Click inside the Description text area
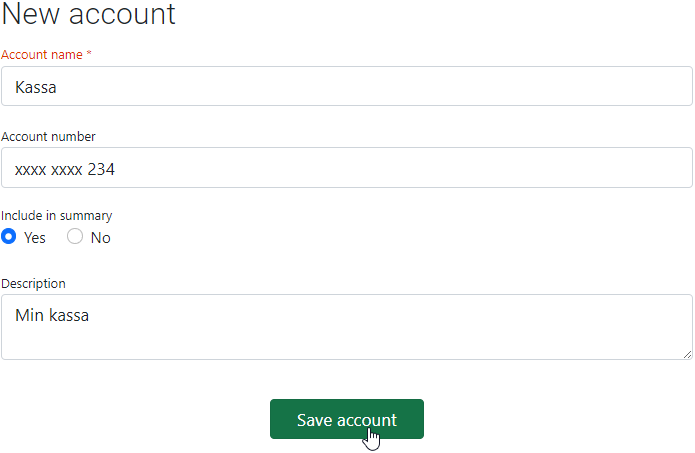Viewport: 695px width, 453px height. click(346, 328)
